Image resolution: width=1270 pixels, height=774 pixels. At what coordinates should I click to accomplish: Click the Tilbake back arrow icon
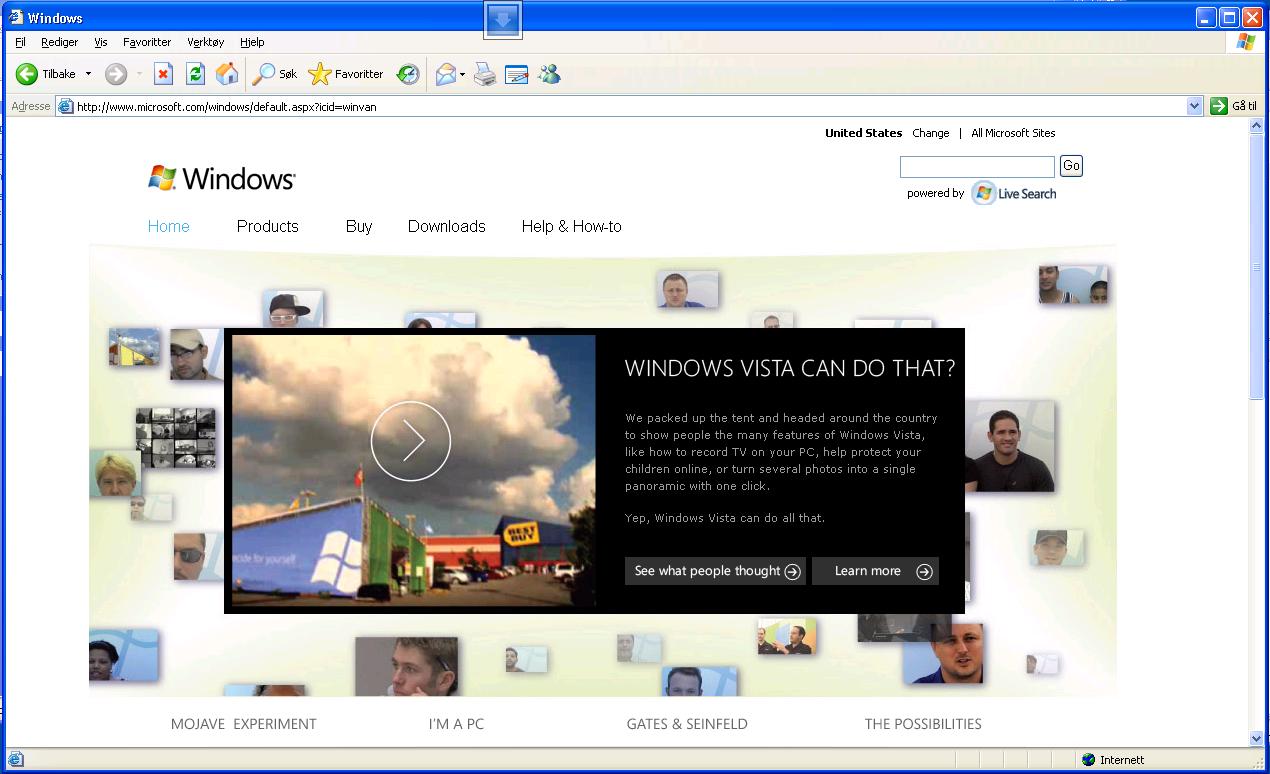coord(27,74)
